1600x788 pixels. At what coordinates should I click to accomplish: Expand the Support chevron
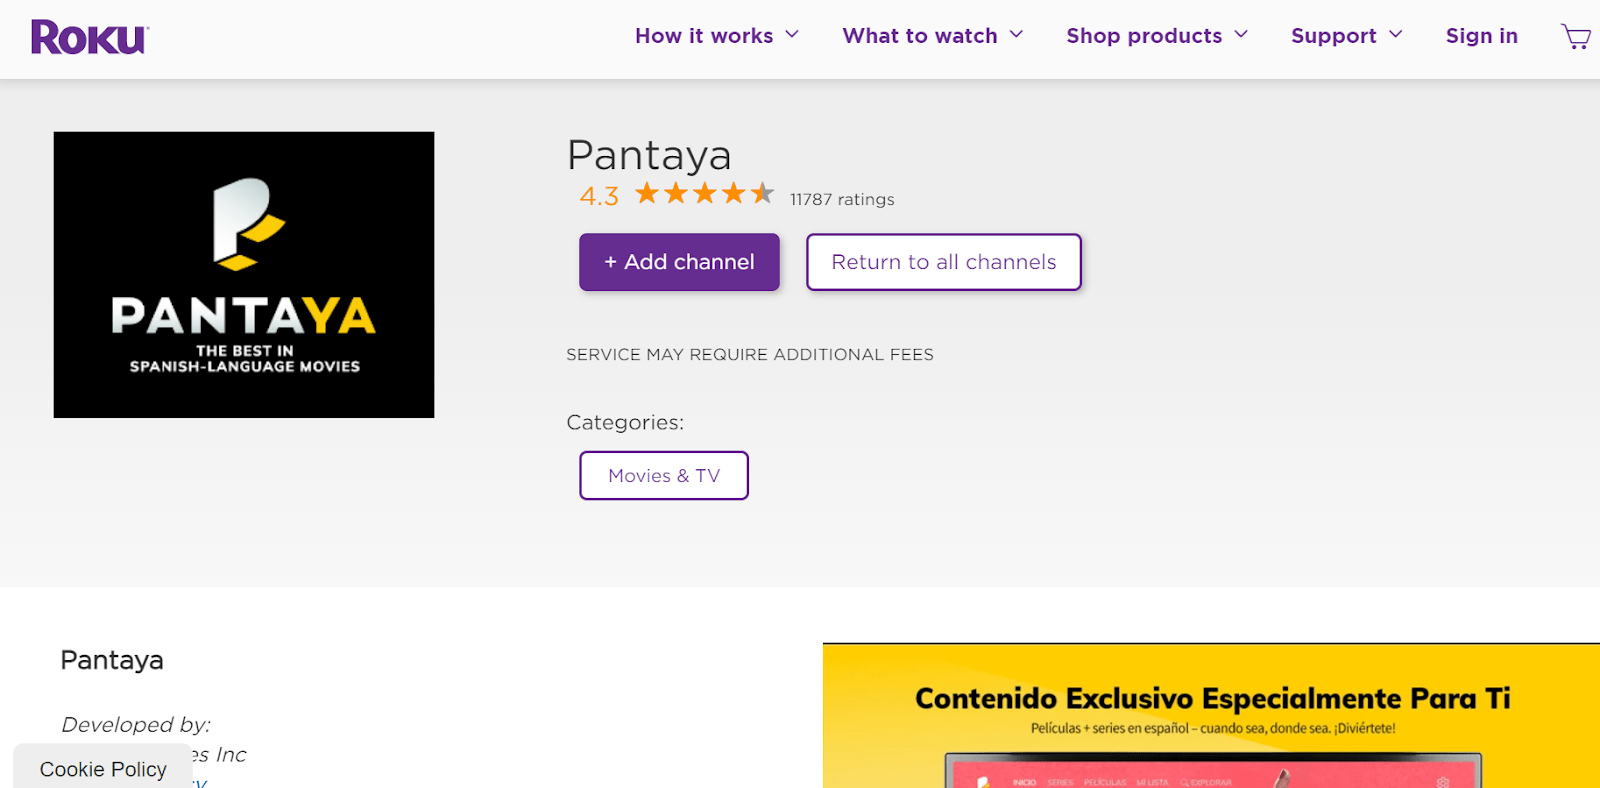(x=1396, y=35)
